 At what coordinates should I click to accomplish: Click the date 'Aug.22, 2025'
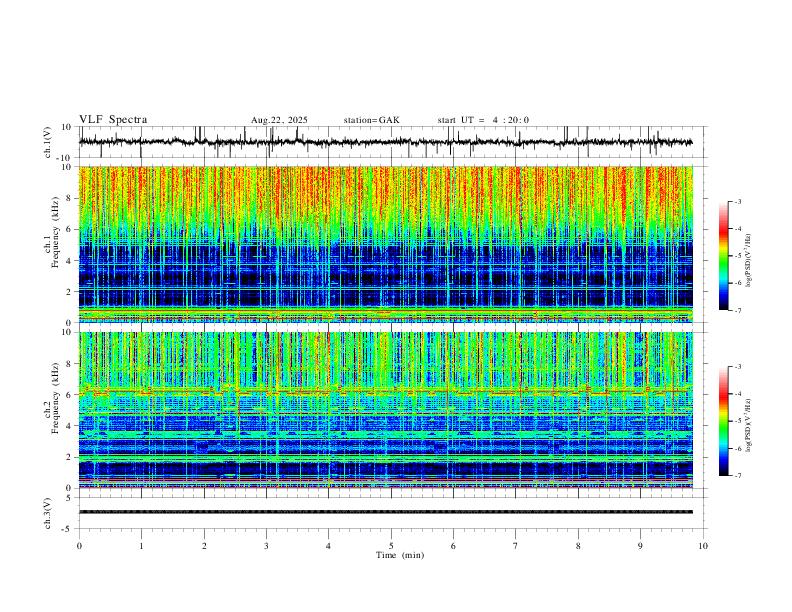coord(279,120)
